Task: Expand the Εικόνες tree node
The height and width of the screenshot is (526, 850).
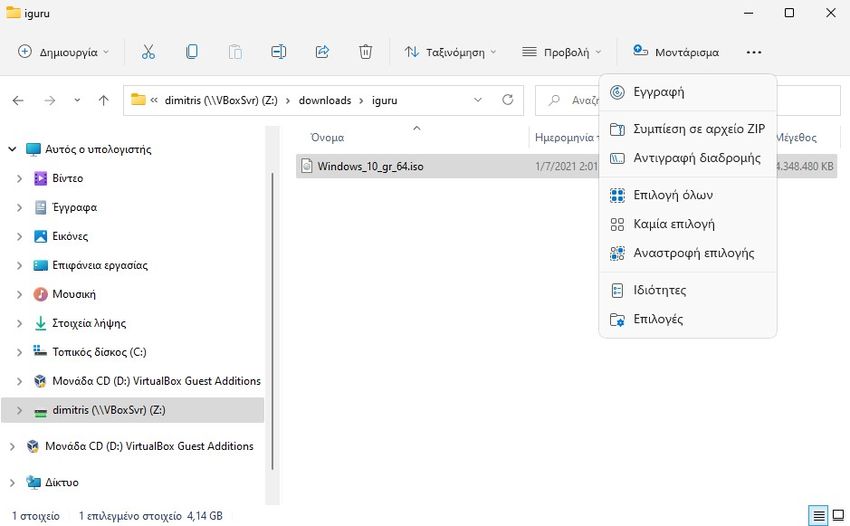Action: point(20,236)
